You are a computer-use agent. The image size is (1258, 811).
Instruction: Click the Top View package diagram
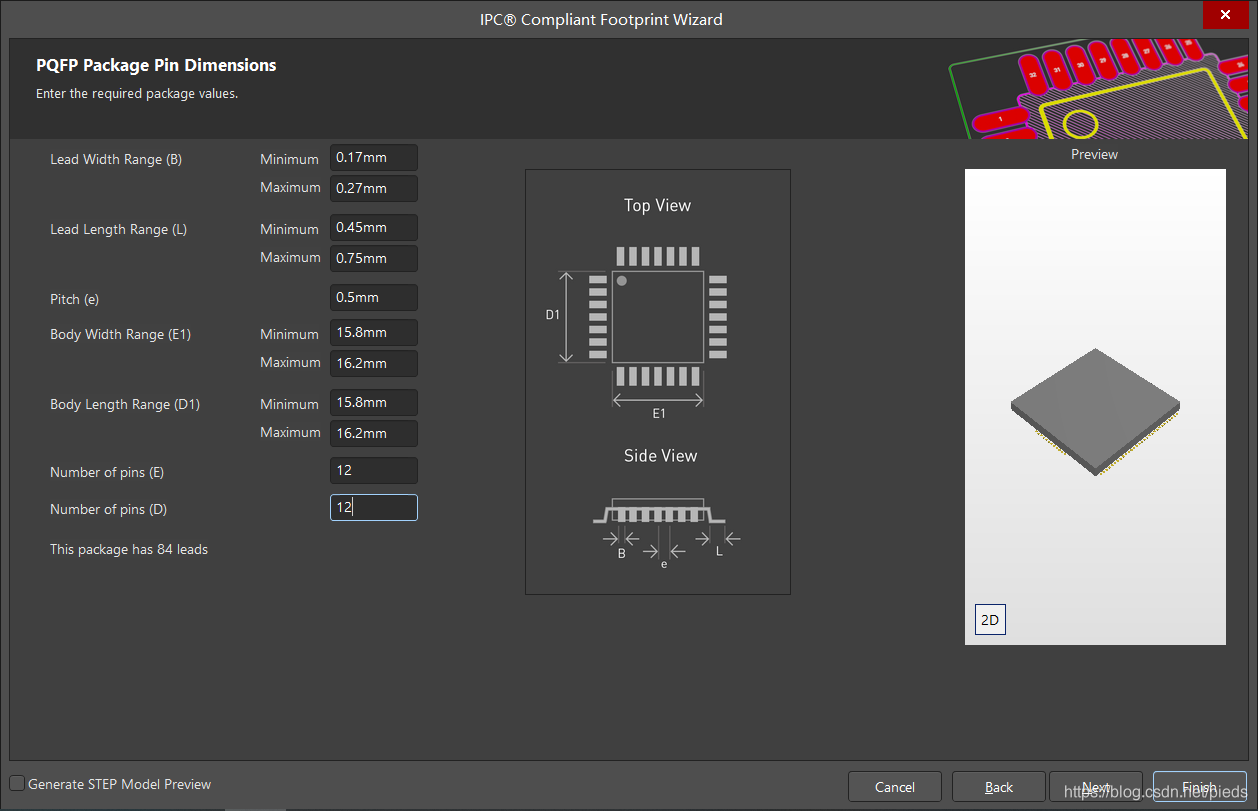pyautogui.click(x=657, y=318)
